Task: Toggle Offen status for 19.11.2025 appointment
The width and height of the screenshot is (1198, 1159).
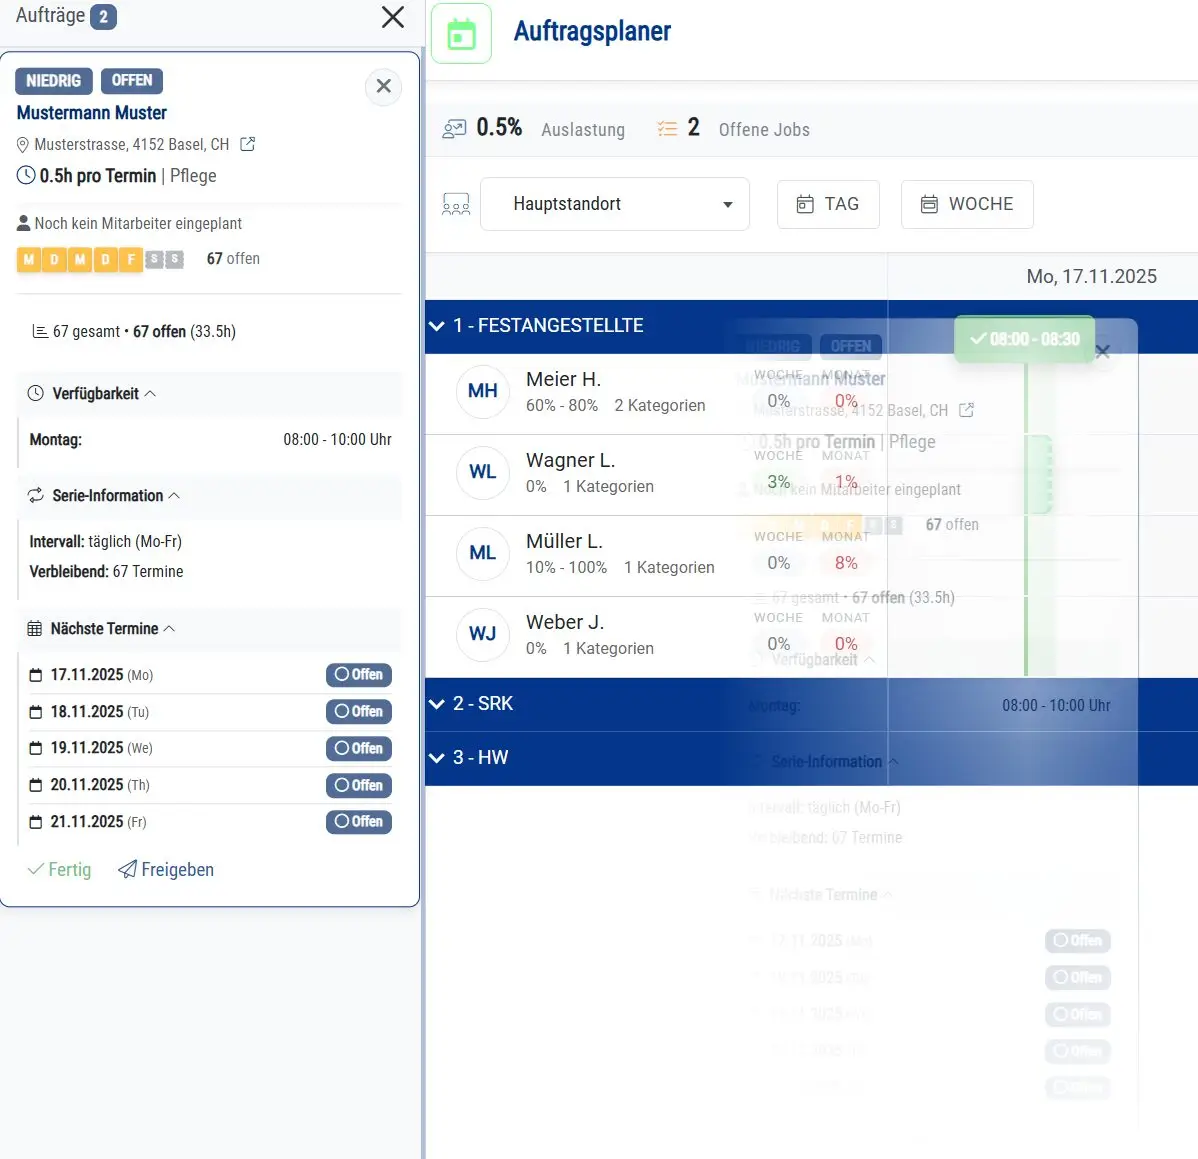Action: (x=358, y=748)
